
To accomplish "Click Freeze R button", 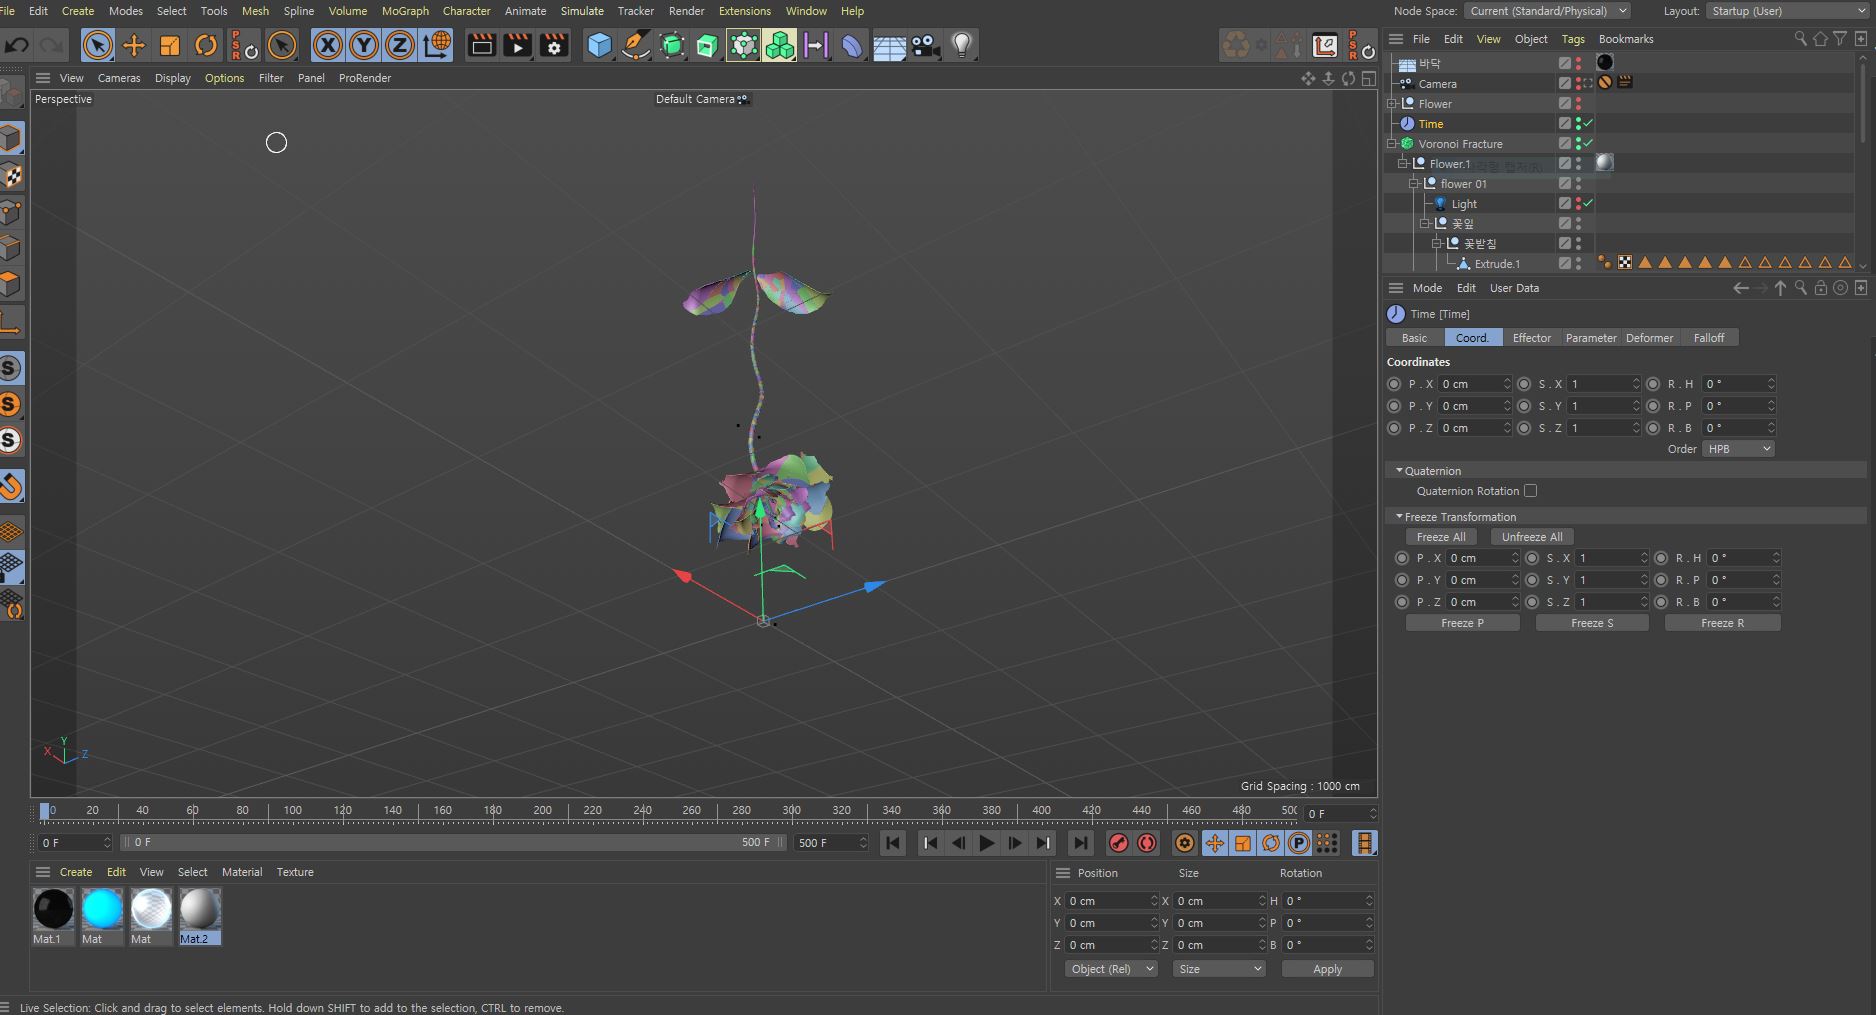I will (x=1722, y=623).
